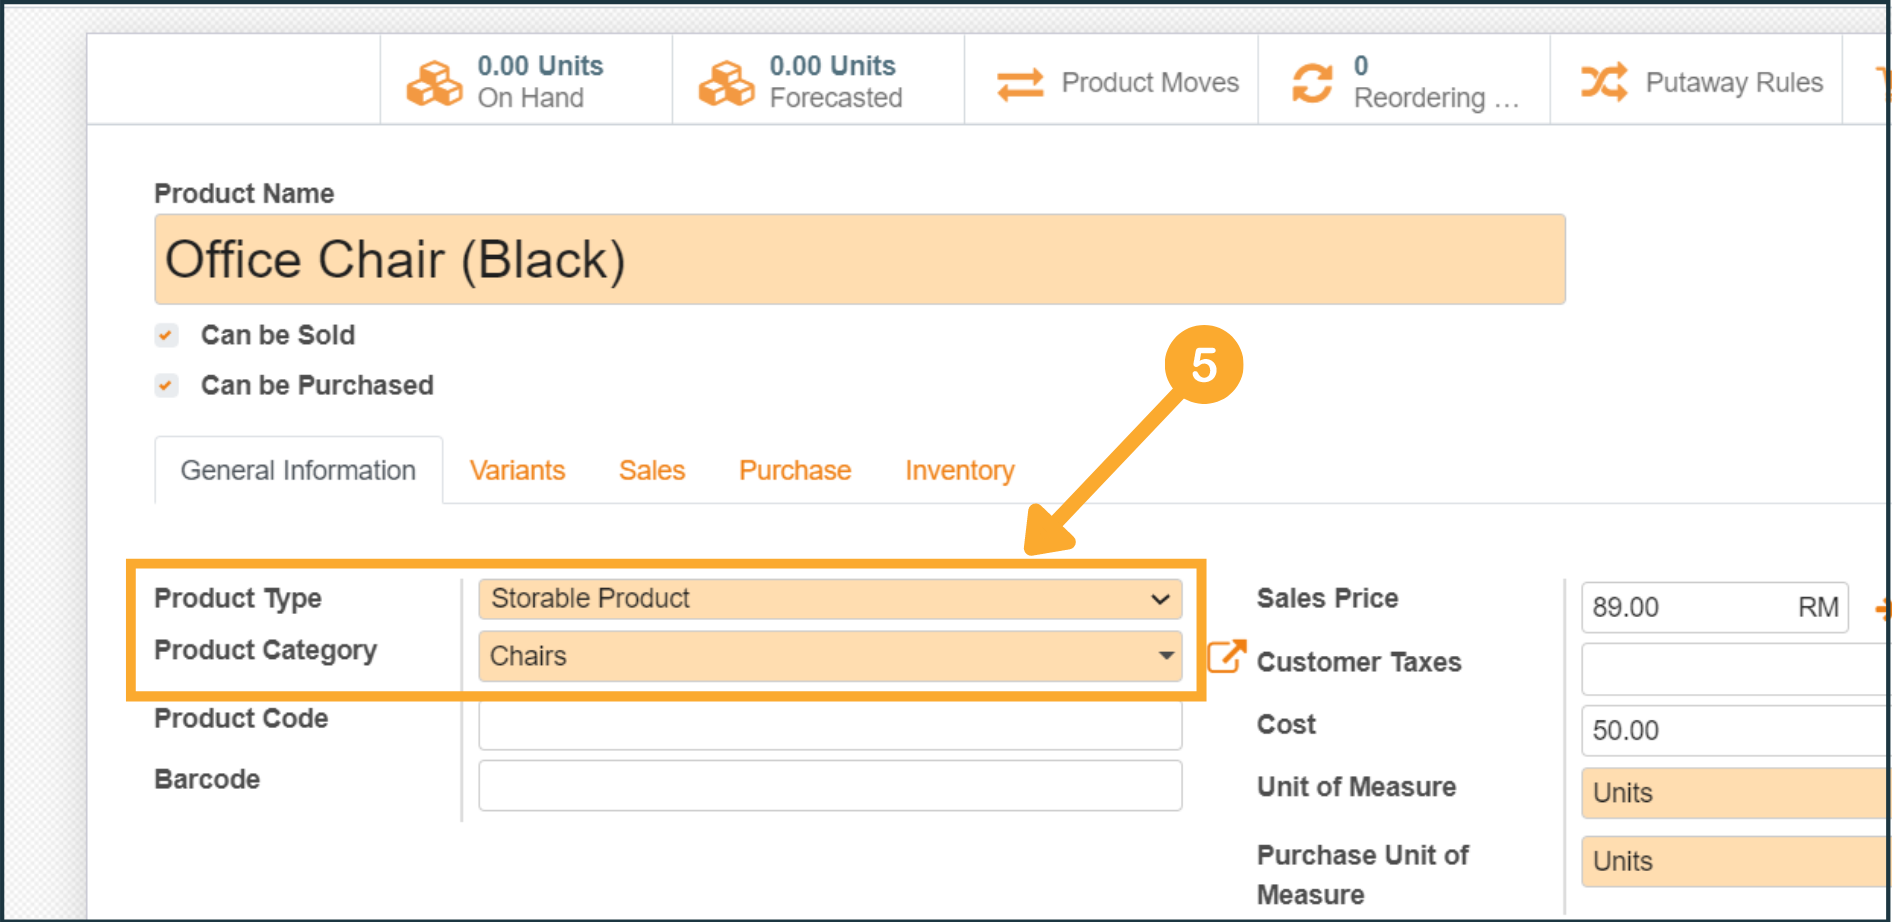Click the Product Name field
1892x922 pixels.
click(859, 259)
